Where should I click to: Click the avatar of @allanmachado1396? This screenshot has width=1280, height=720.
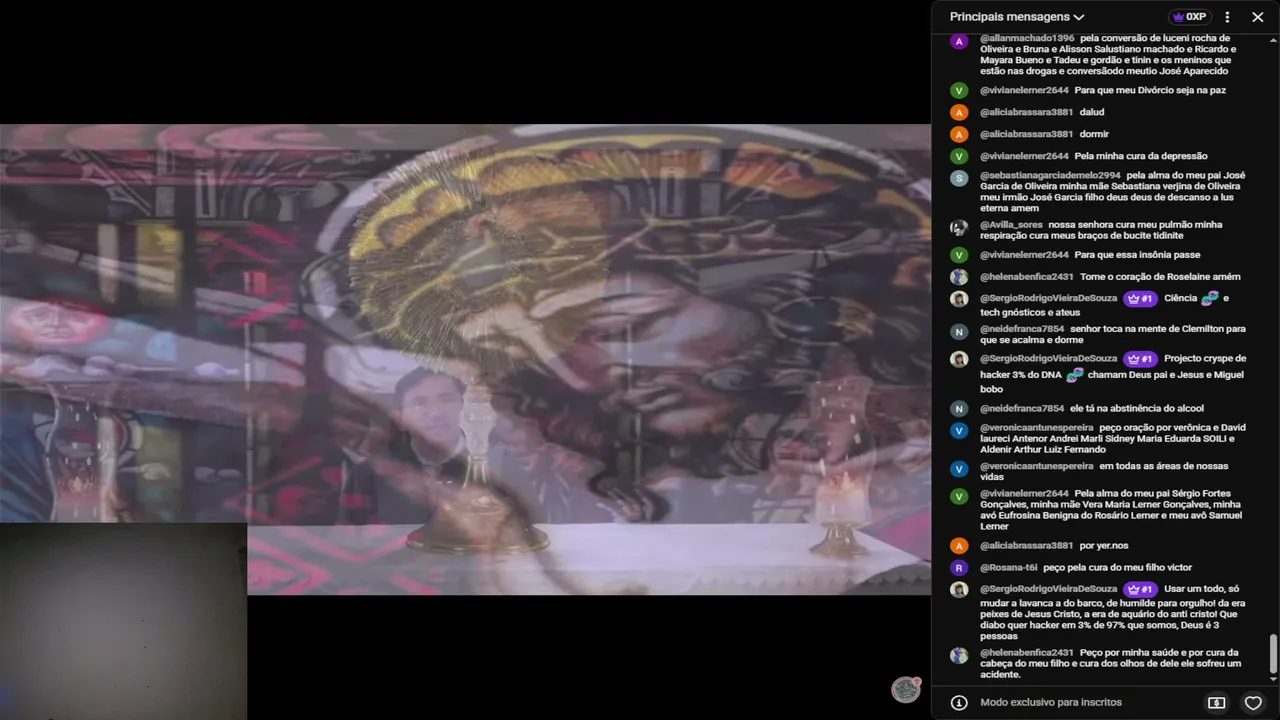(x=959, y=42)
